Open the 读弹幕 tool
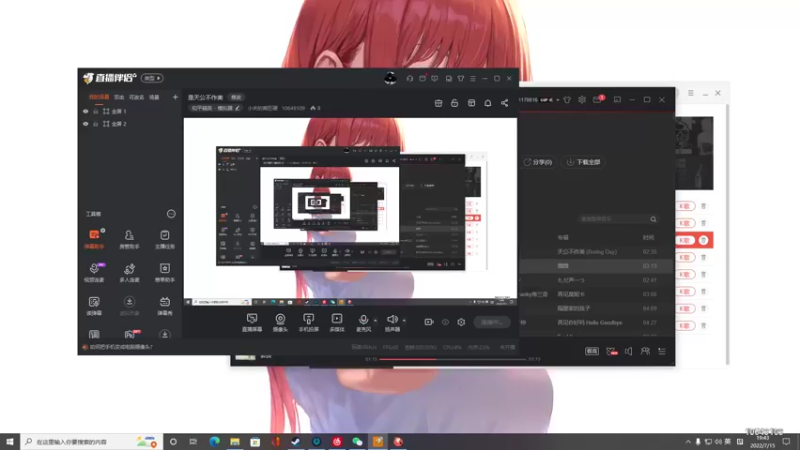The height and width of the screenshot is (450, 800). [x=94, y=306]
